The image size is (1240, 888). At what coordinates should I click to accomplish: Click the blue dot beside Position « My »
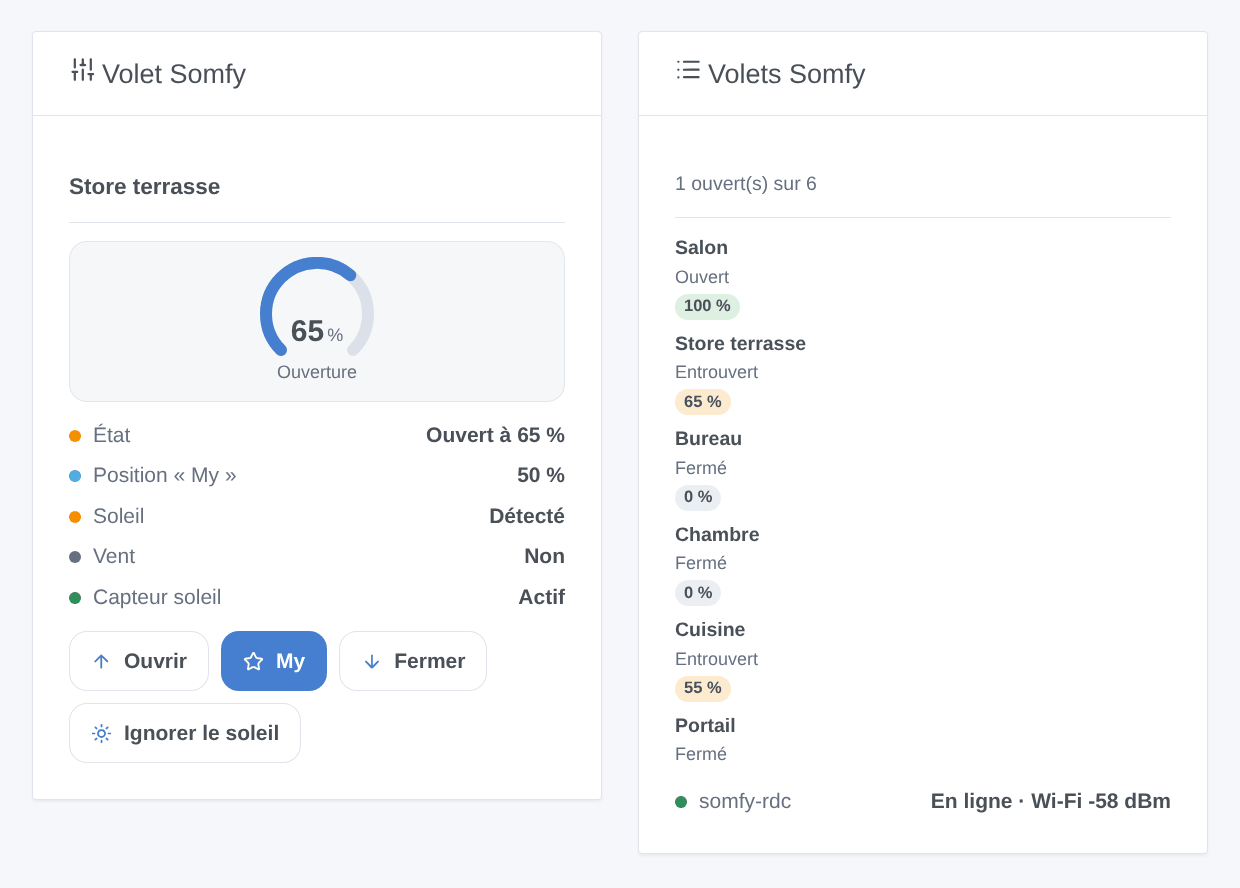click(75, 476)
